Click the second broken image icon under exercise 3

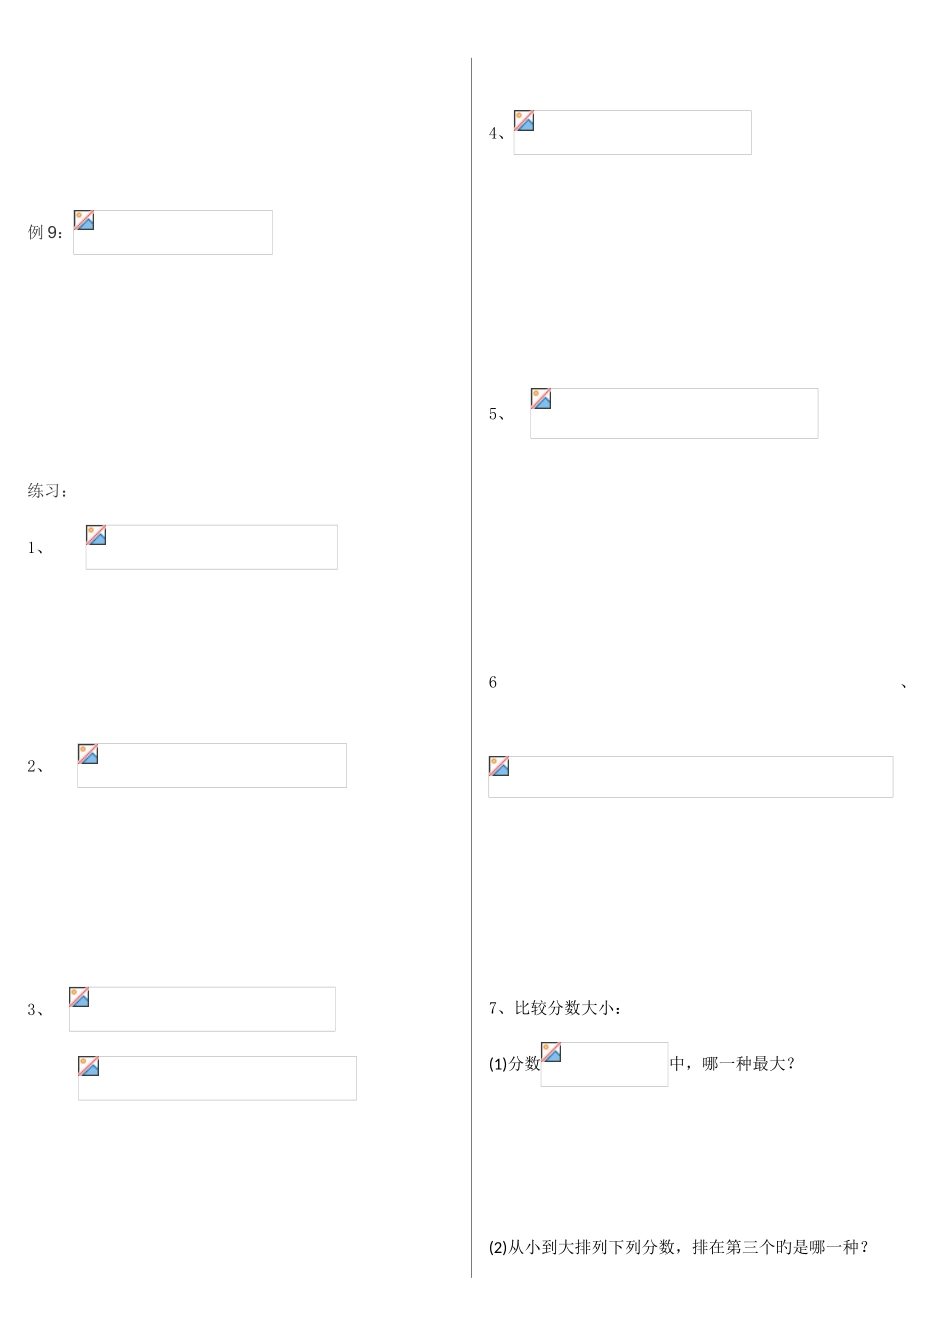[x=89, y=1067]
